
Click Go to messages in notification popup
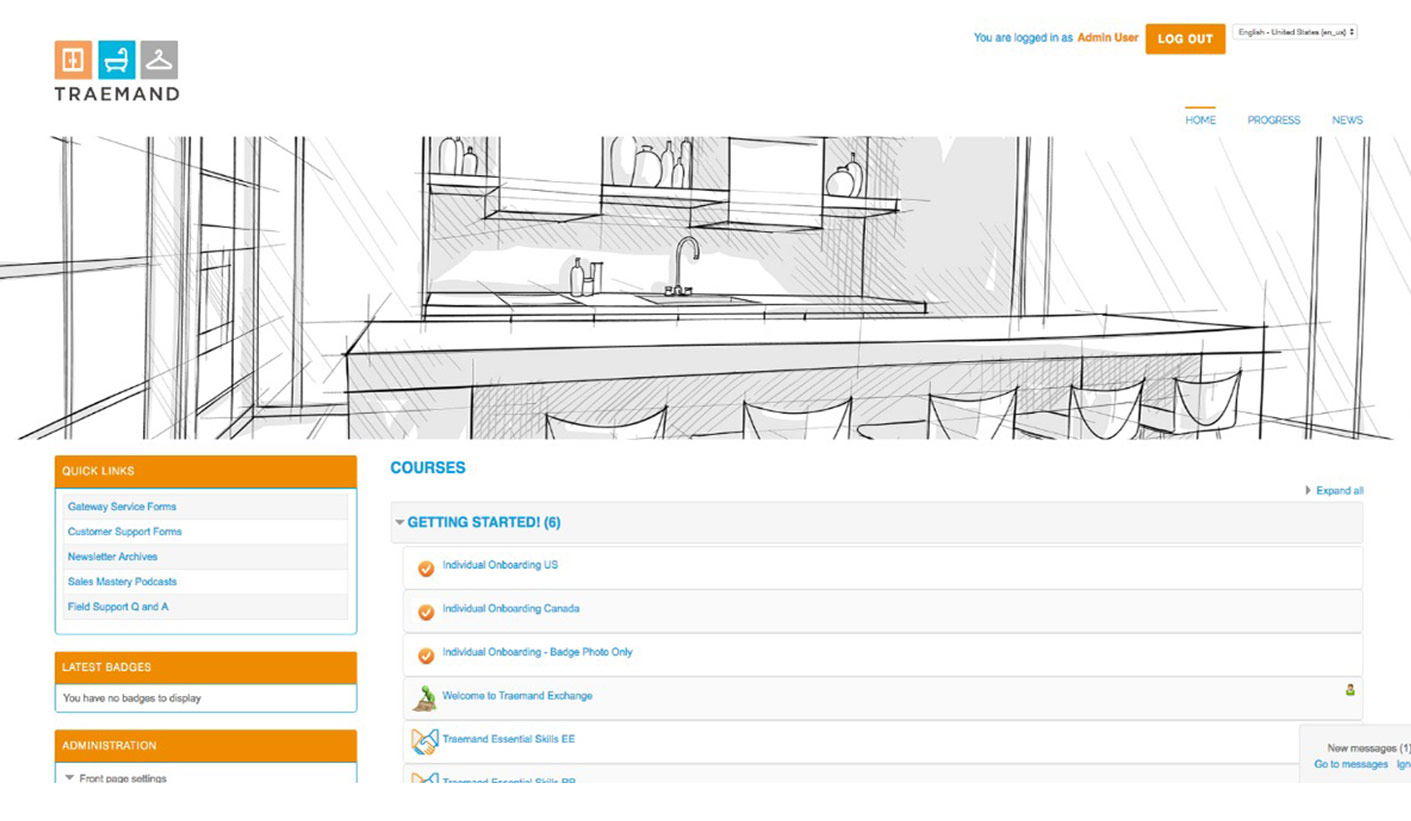coord(1350,764)
